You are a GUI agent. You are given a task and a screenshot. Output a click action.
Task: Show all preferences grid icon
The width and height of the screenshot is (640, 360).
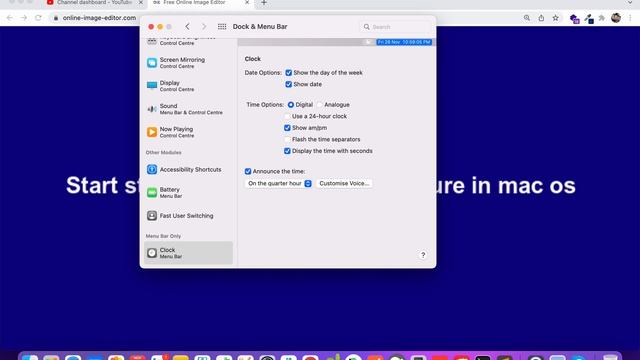pyautogui.click(x=222, y=27)
